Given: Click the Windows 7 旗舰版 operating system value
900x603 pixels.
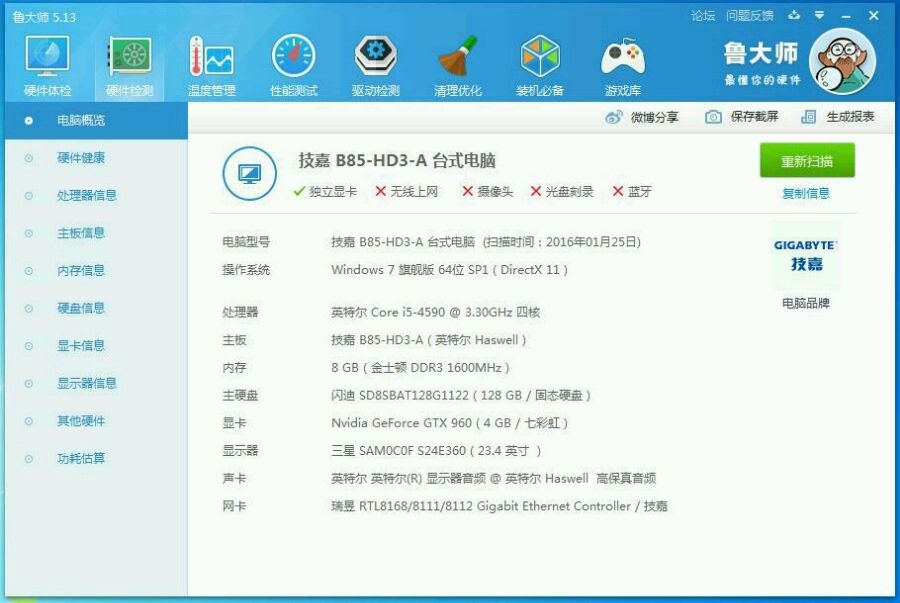Looking at the screenshot, I should [x=449, y=270].
